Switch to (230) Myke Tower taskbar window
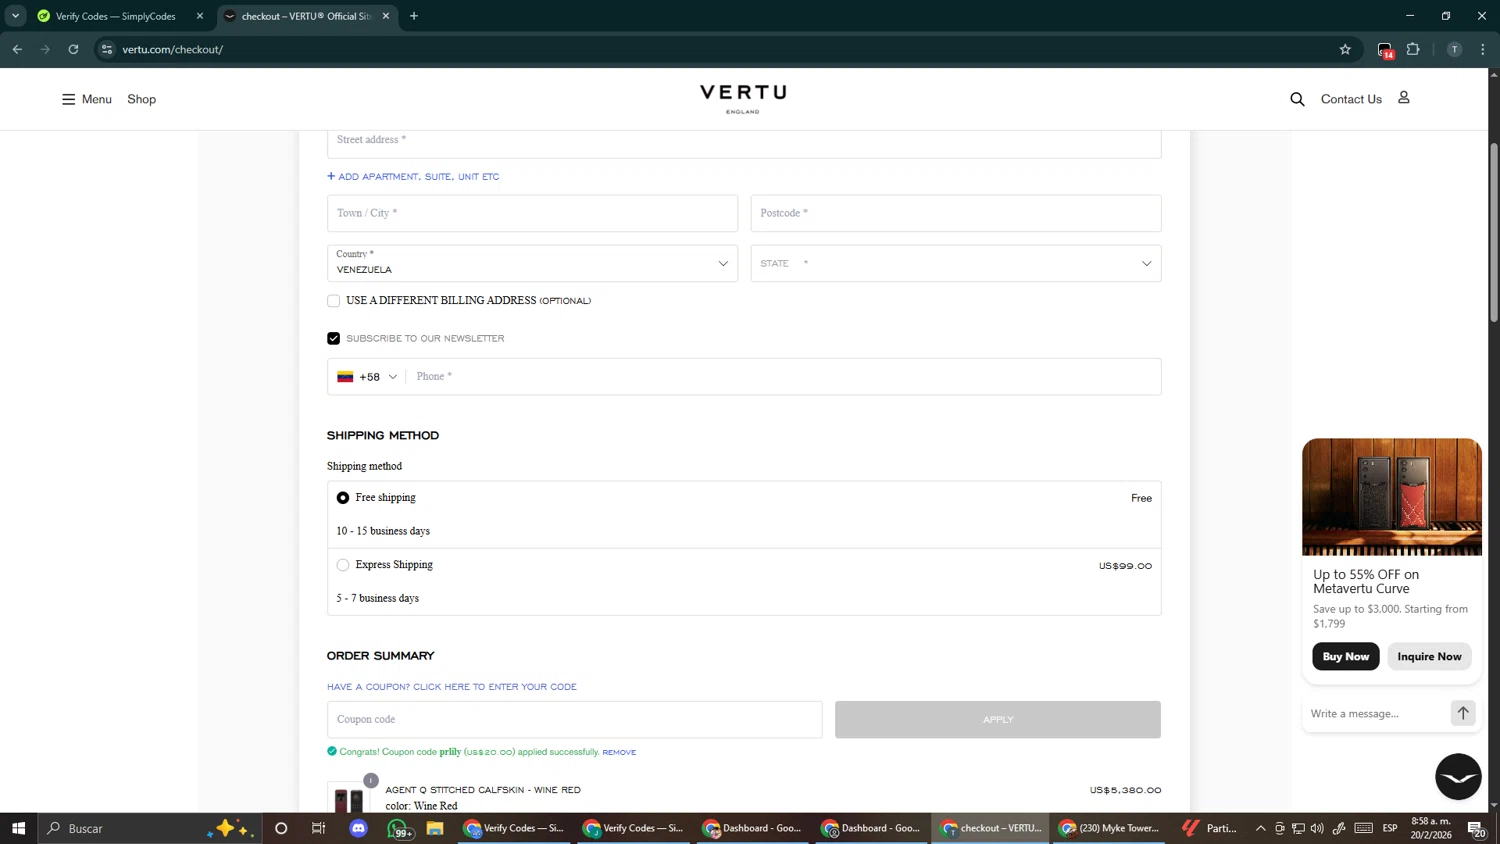 pyautogui.click(x=1108, y=828)
